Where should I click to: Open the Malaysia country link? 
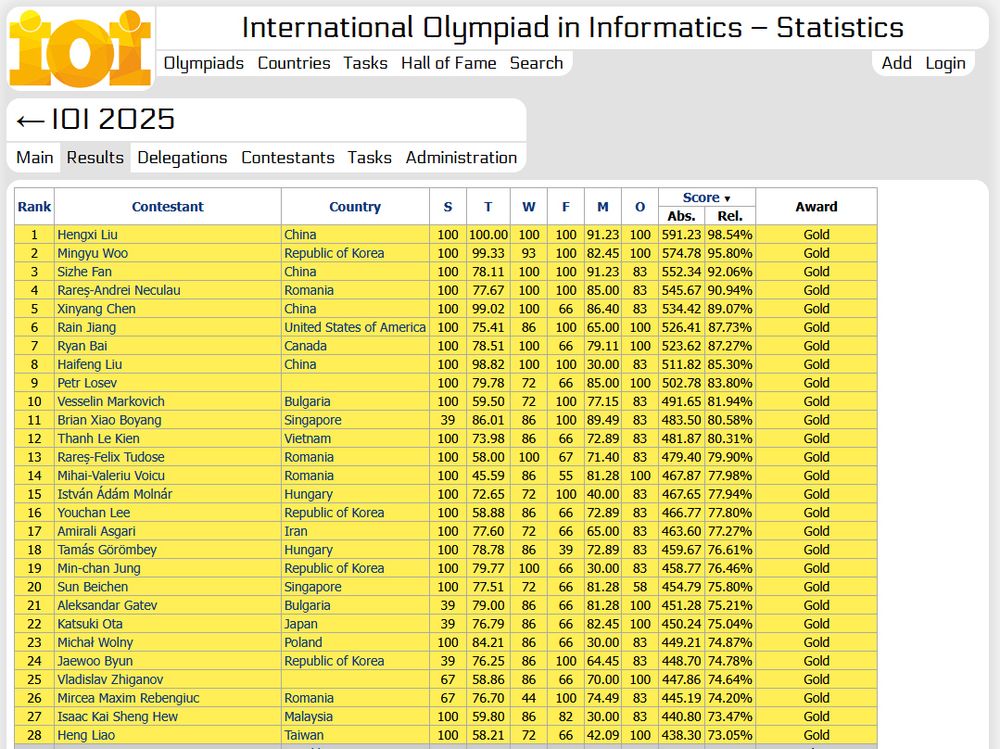[309, 716]
